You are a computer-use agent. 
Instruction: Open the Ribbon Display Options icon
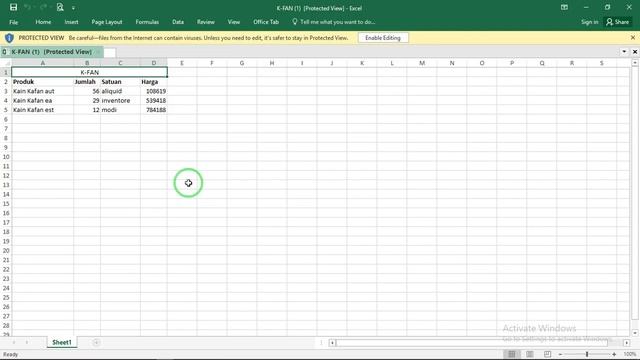(564, 7)
